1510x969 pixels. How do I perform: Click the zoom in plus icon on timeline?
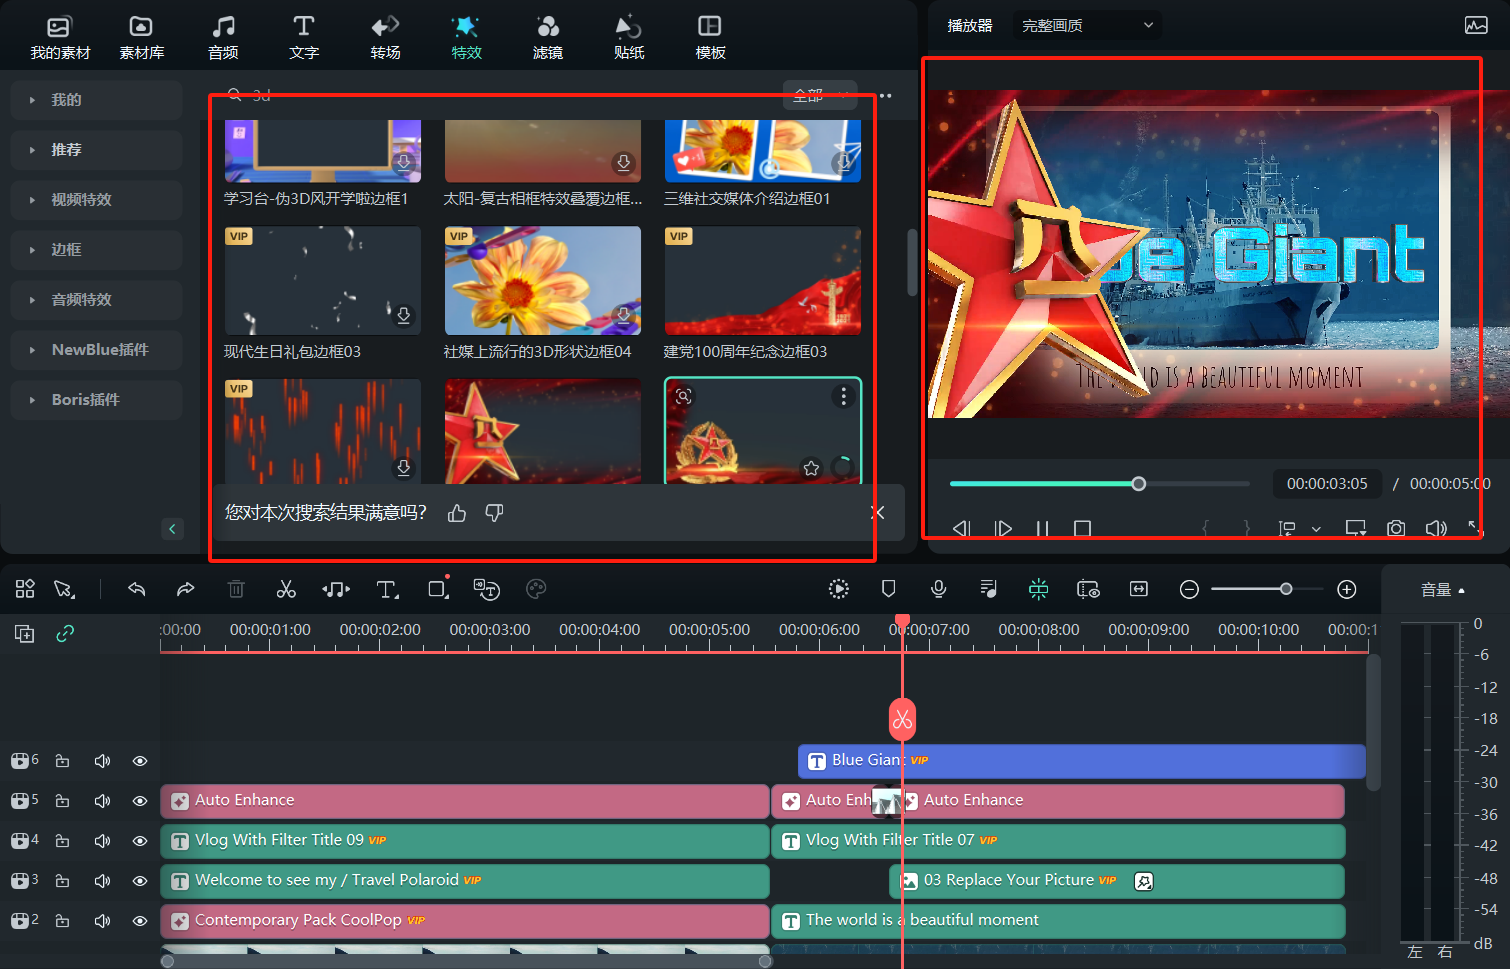click(x=1347, y=589)
